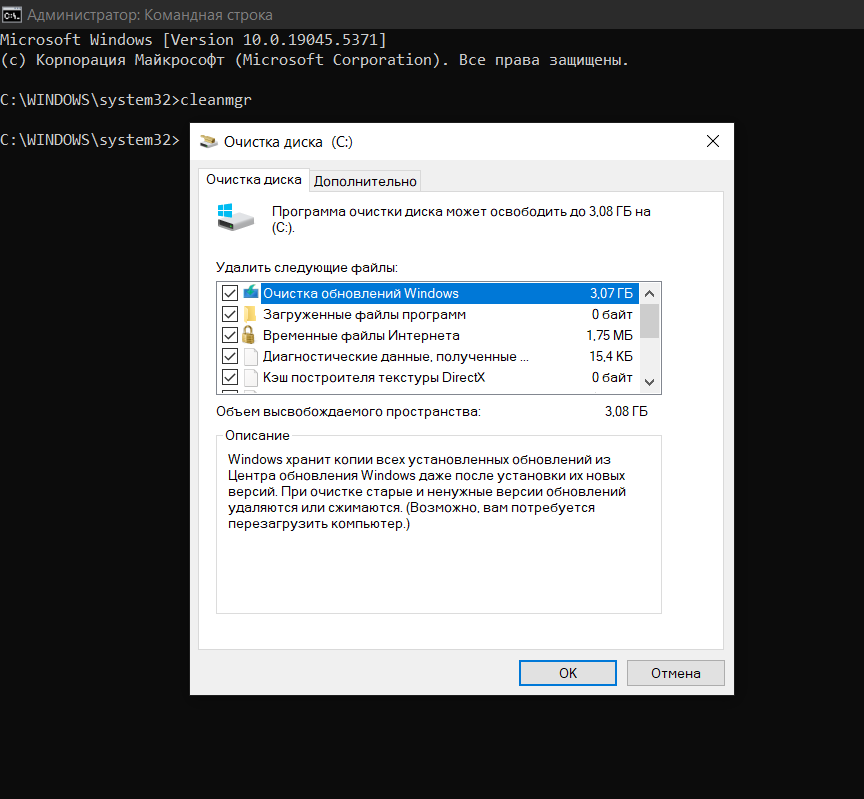
Task: Close the Очистка диска dialog
Action: 712,142
